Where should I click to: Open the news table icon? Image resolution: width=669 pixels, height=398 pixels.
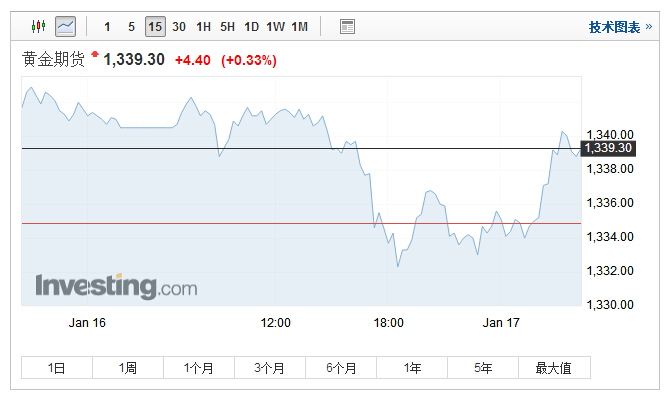[x=347, y=26]
